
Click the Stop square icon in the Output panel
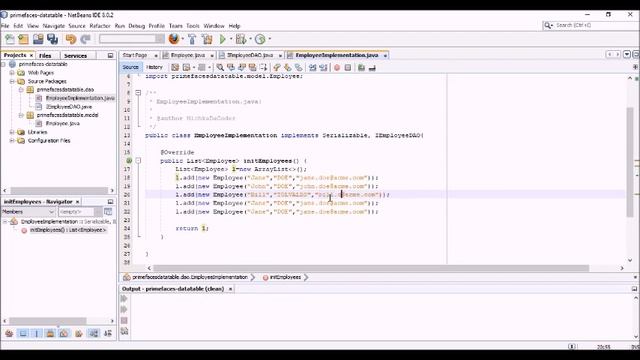coord(124,320)
